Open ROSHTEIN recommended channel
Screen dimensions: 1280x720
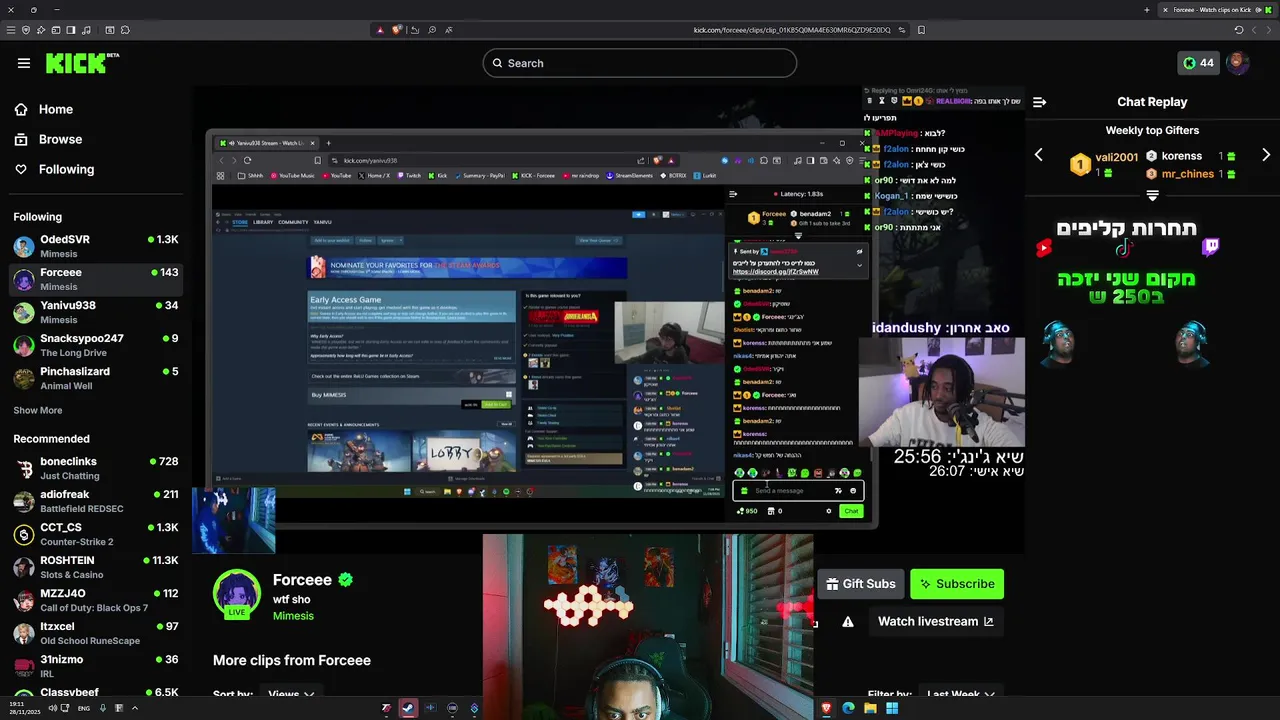pos(96,567)
